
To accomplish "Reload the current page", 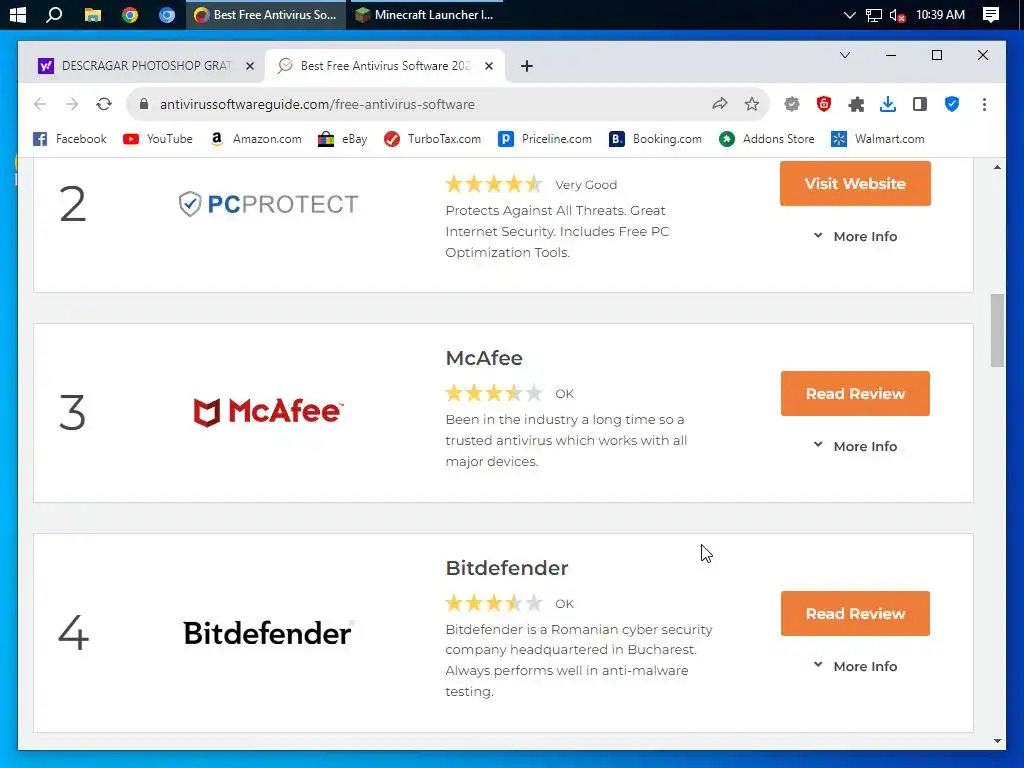I will pyautogui.click(x=104, y=104).
